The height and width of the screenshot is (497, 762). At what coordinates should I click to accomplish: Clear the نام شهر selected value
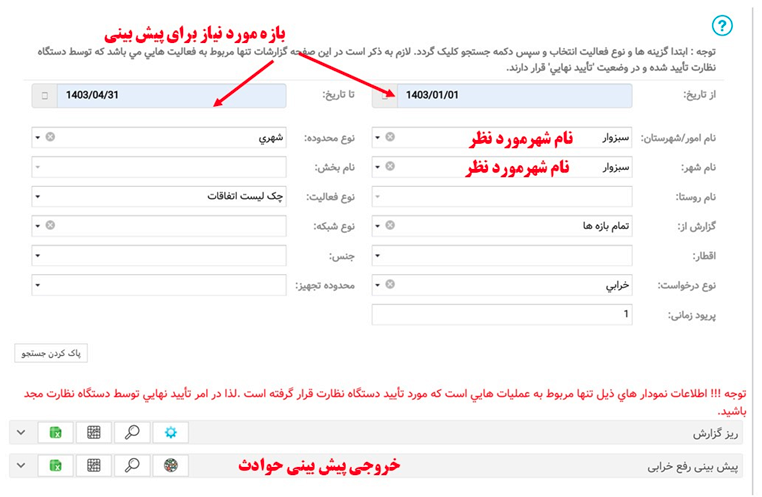[390, 167]
